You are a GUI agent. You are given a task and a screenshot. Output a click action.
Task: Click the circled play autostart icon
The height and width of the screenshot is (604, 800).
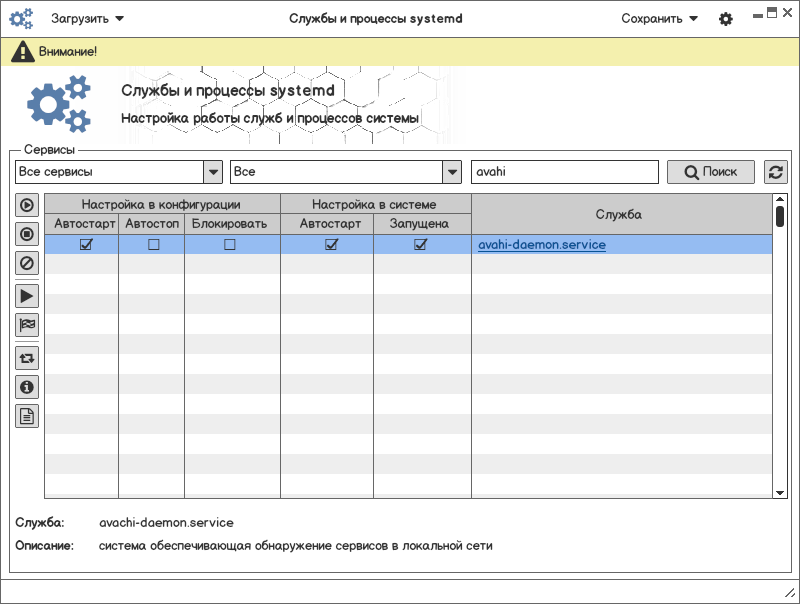click(x=27, y=205)
